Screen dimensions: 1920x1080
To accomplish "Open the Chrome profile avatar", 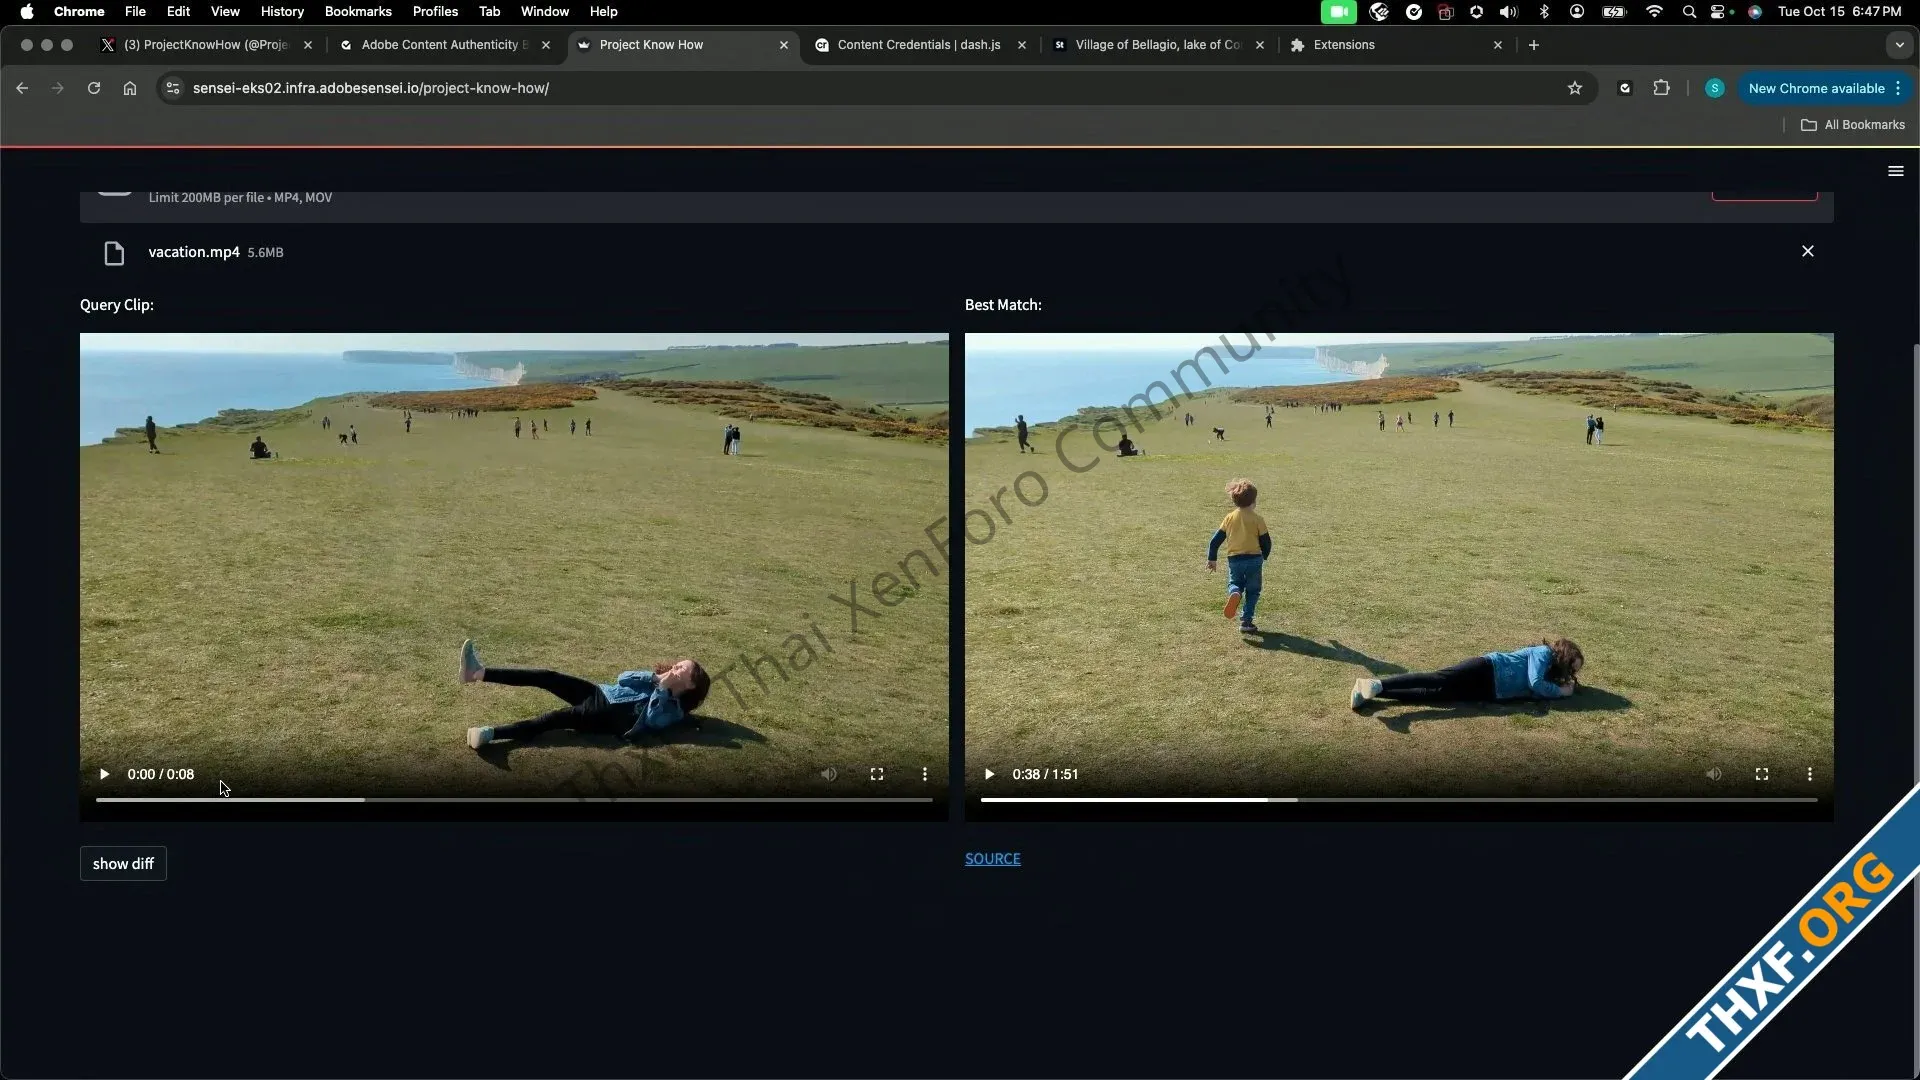I will (1715, 88).
